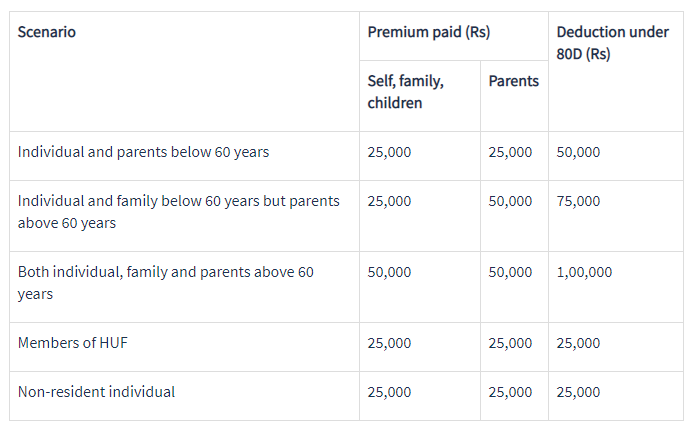The height and width of the screenshot is (432, 692).
Task: Click the 50,000 deduction in the first data row
Action: point(578,152)
